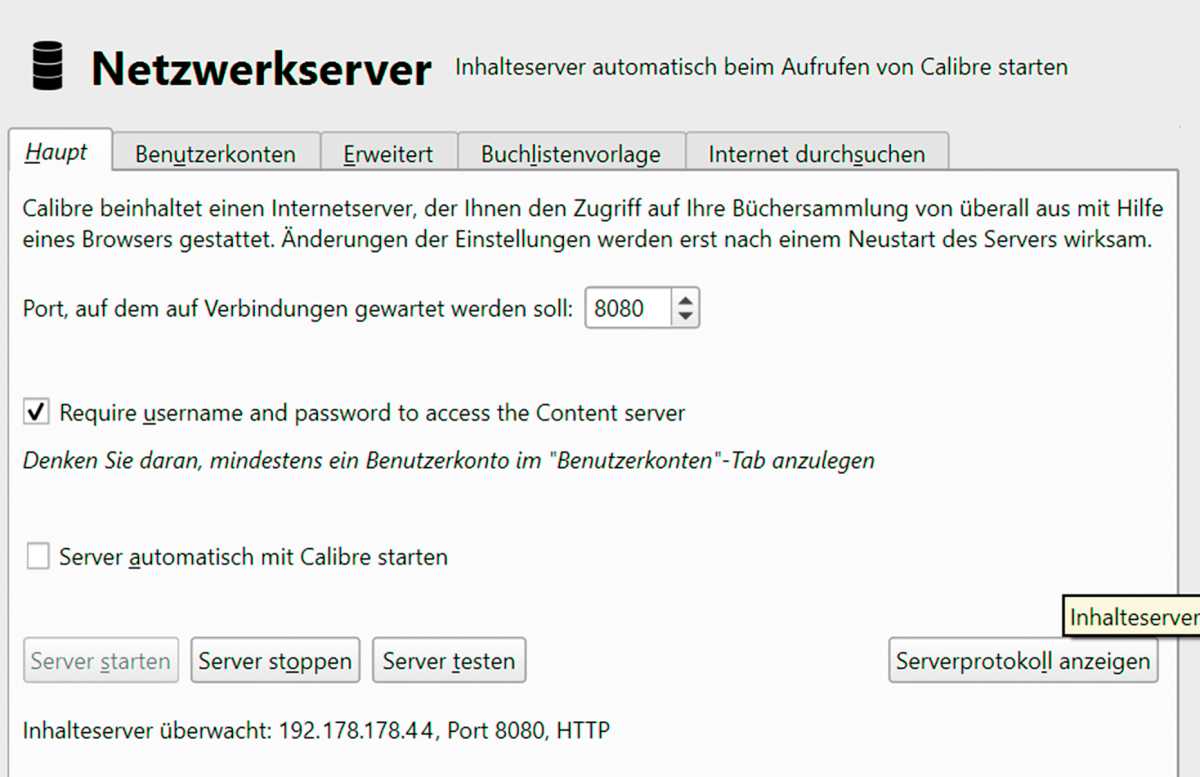Image resolution: width=1200 pixels, height=777 pixels.
Task: Click the 'Server stoppen' button
Action: click(x=275, y=660)
